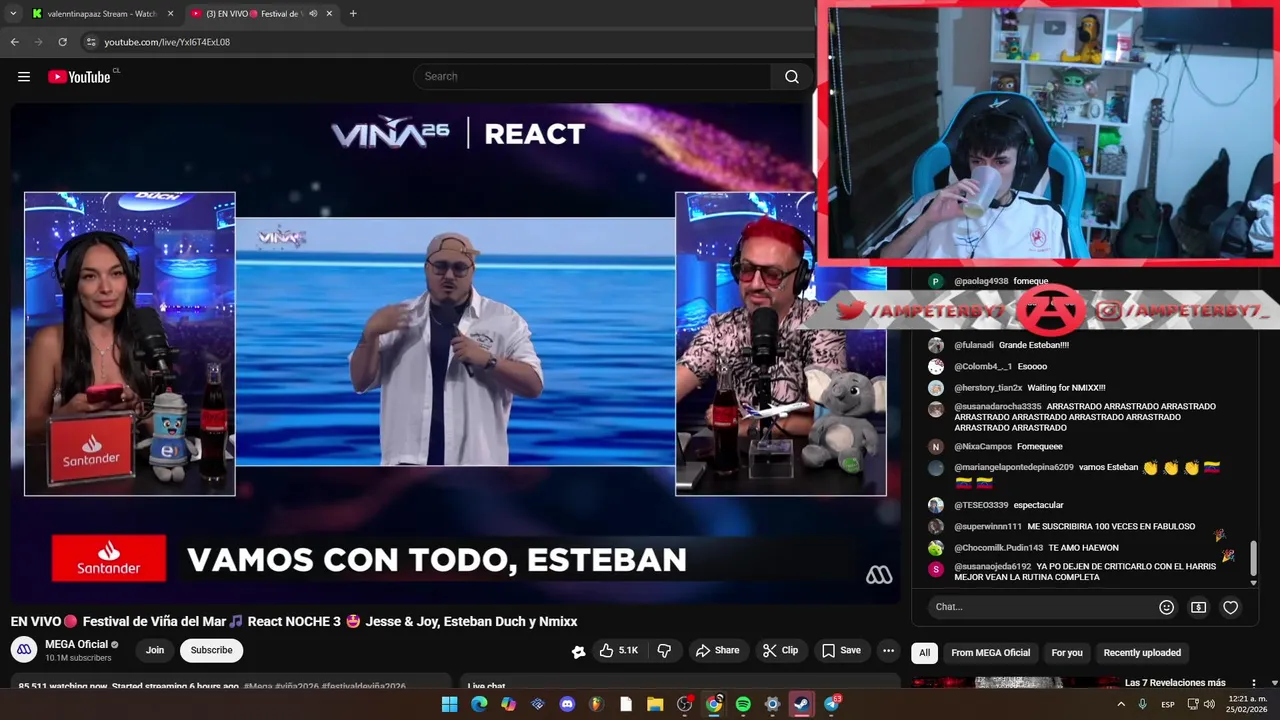The width and height of the screenshot is (1280, 720).
Task: Open the MEGA Oficial channel avatar
Action: point(24,650)
